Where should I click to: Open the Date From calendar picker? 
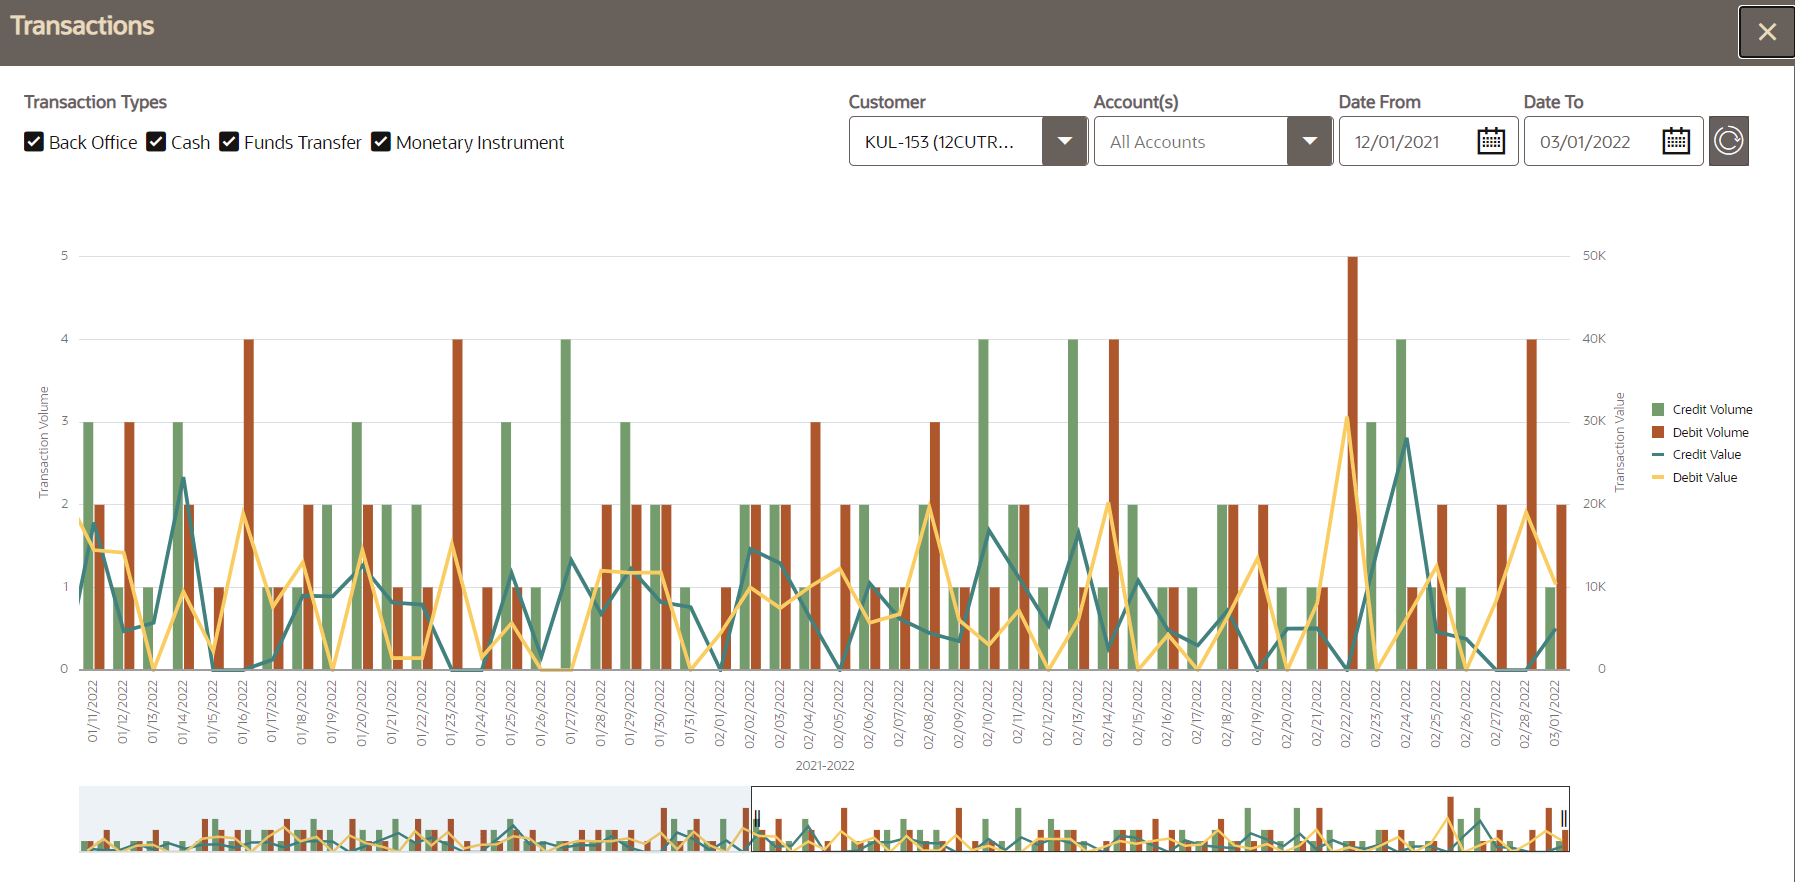pyautogui.click(x=1491, y=141)
